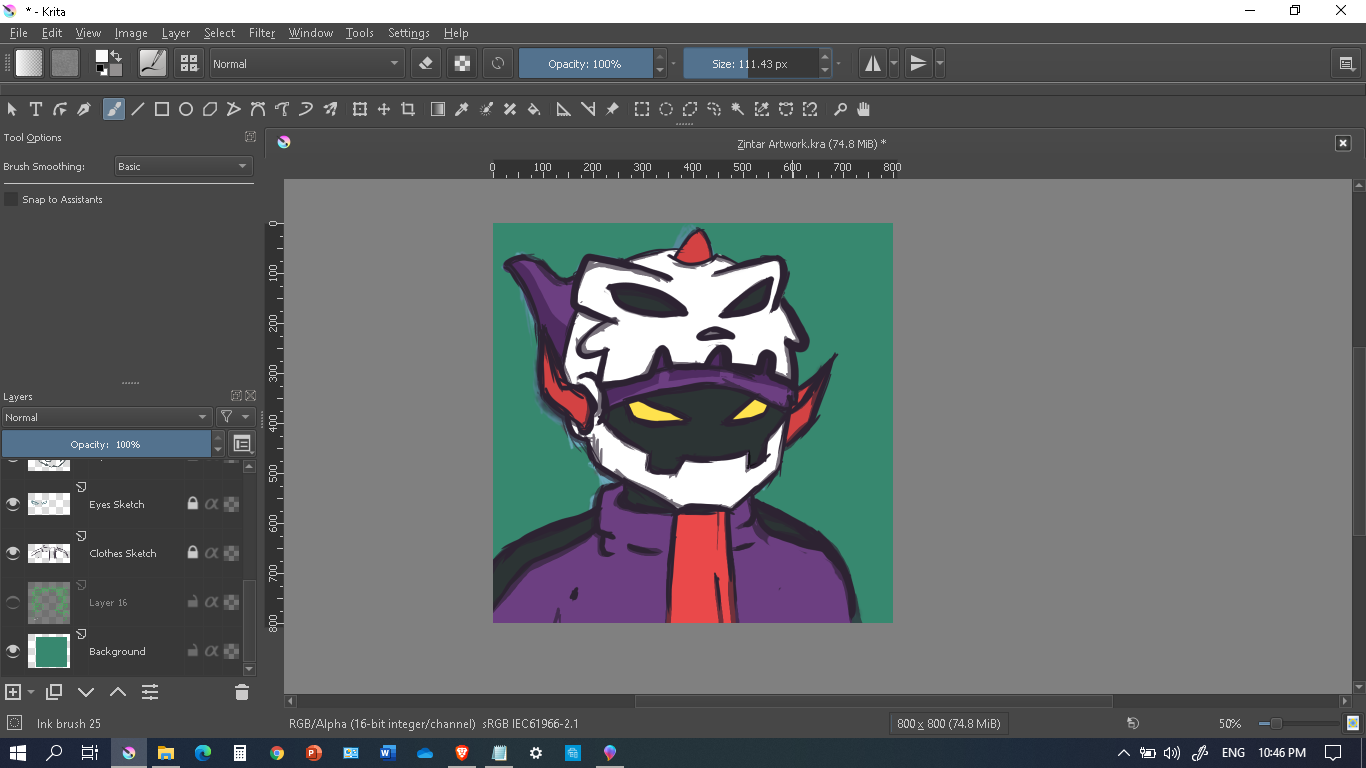Select the Assistant ruler tool
This screenshot has width=1366, height=768.
click(564, 109)
